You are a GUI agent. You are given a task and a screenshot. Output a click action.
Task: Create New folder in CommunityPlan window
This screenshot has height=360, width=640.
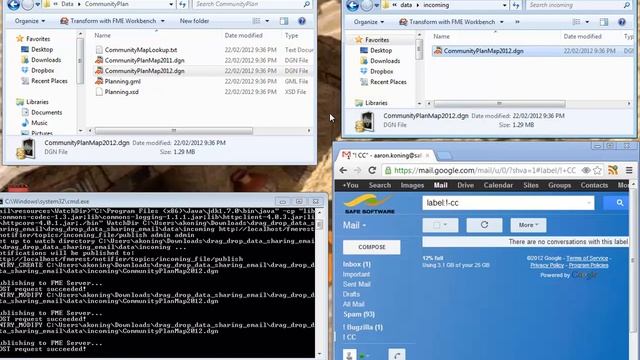tap(194, 21)
